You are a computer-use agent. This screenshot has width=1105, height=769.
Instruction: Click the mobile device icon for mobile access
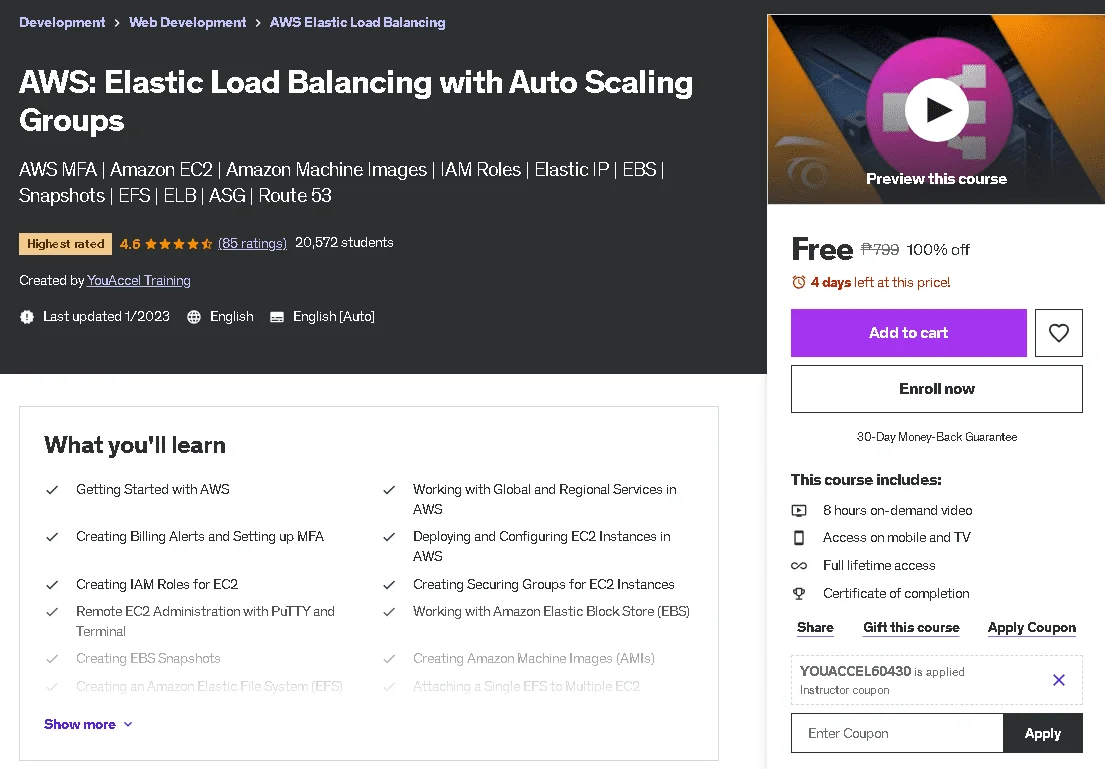point(798,538)
